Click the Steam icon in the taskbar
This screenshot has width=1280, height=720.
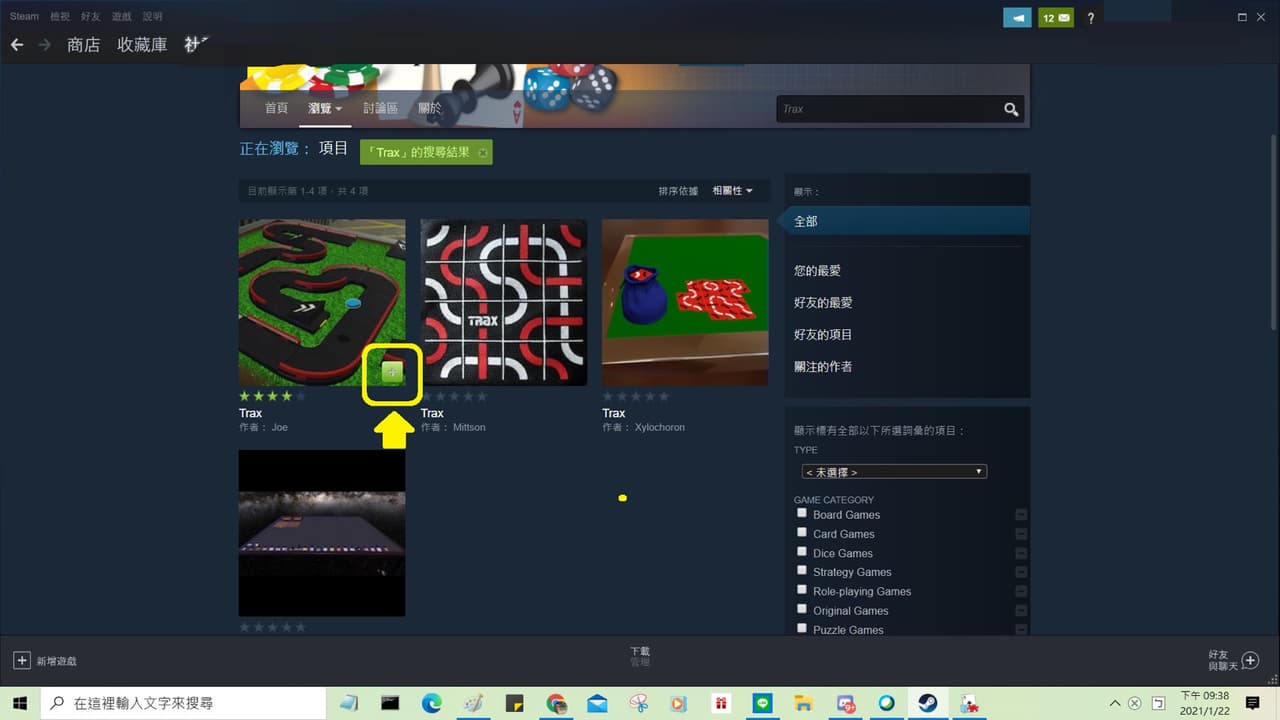click(927, 703)
